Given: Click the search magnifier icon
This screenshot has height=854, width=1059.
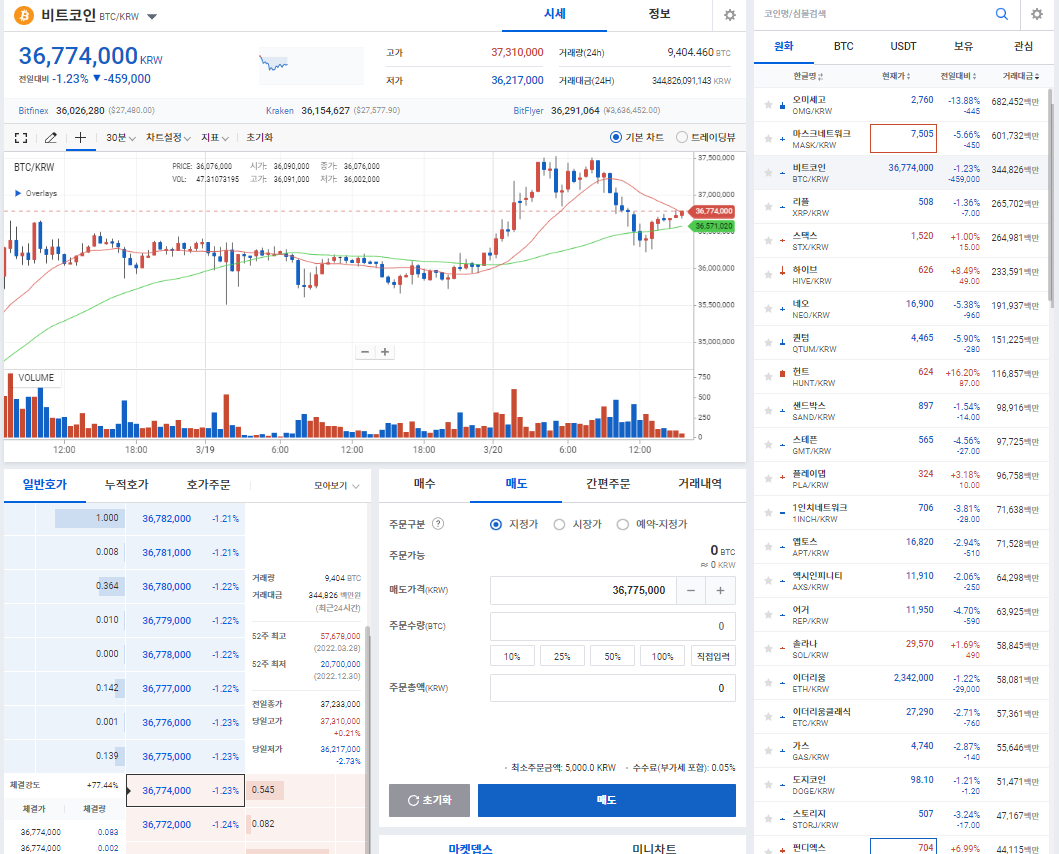Looking at the screenshot, I should (1002, 14).
